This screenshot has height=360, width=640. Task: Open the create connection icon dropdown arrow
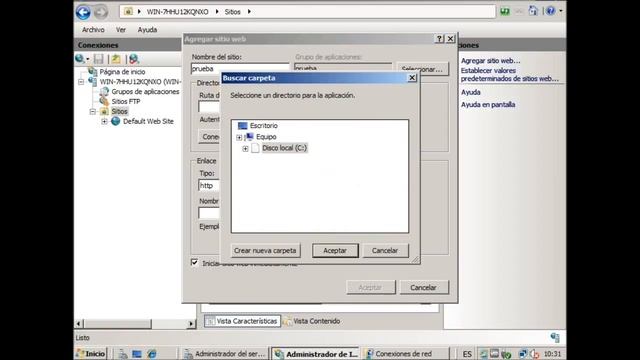point(87,60)
